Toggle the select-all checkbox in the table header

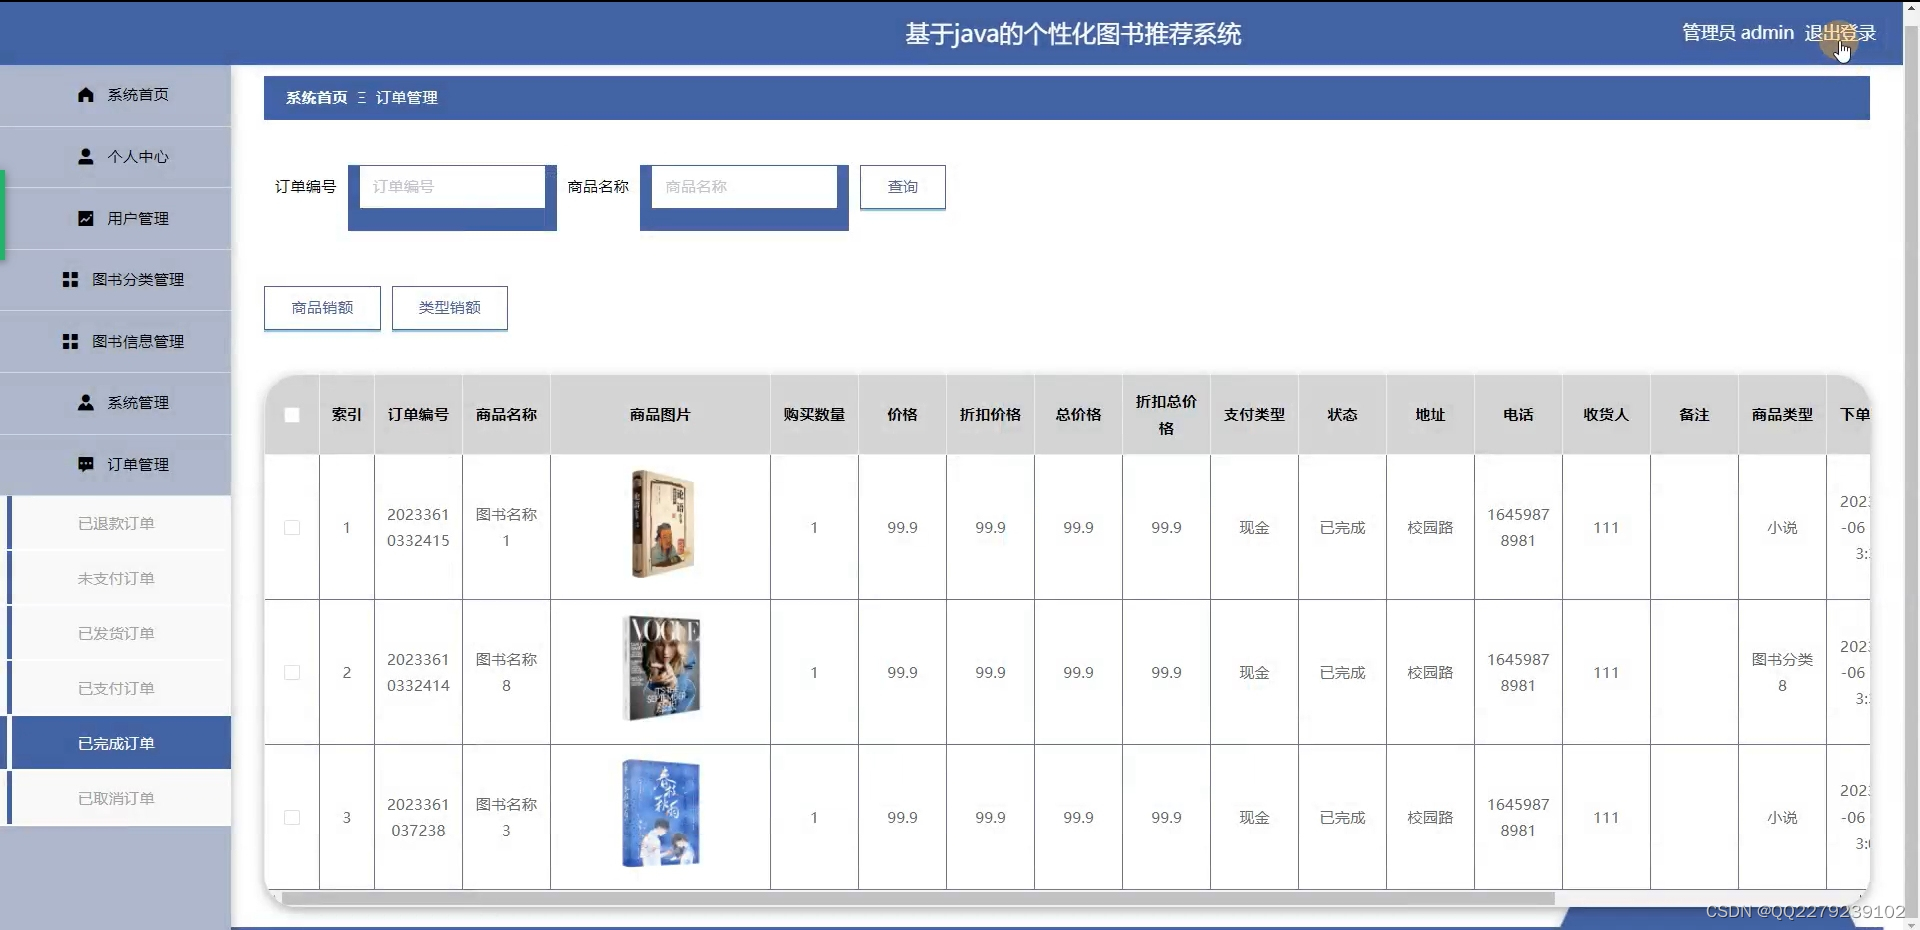point(291,416)
